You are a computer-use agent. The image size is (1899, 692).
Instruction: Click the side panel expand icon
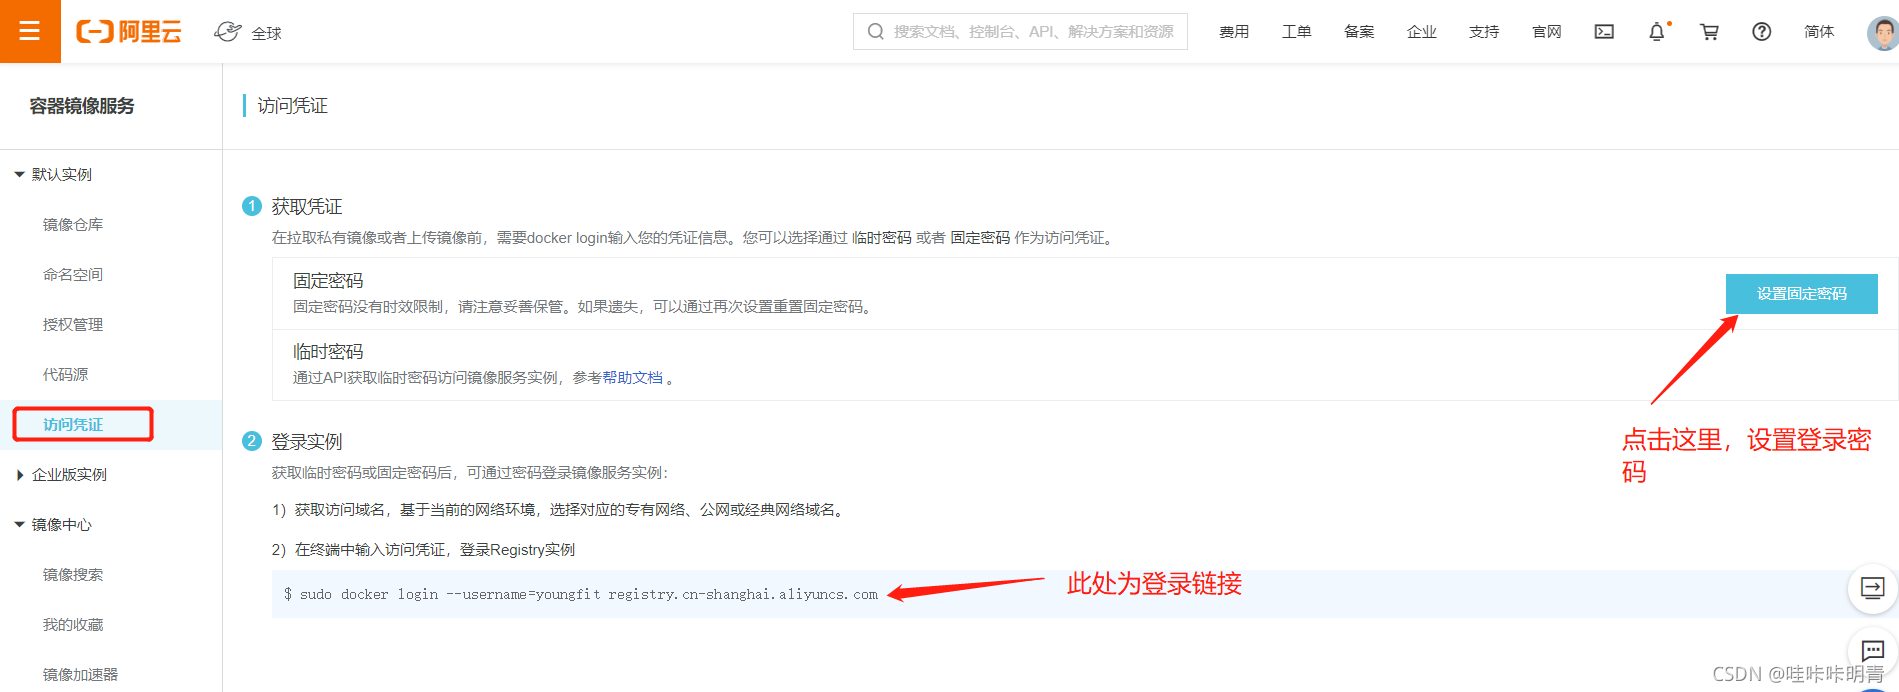click(1872, 588)
